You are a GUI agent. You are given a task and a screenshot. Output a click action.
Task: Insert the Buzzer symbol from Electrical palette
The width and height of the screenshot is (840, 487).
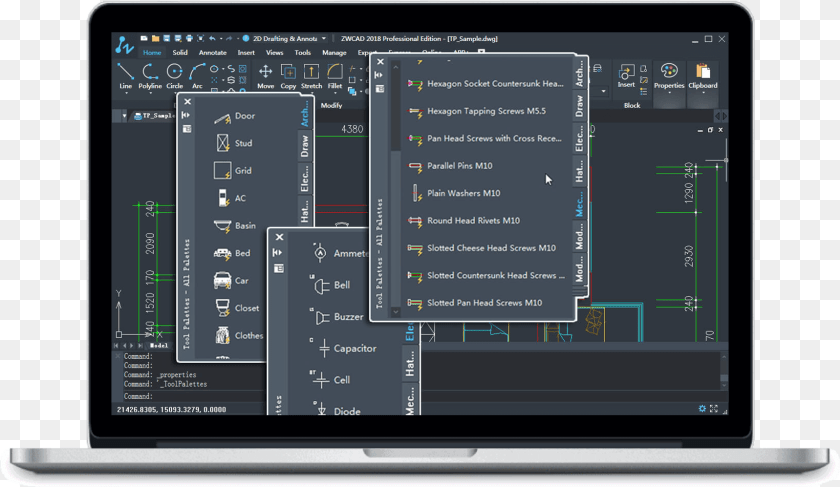[x=339, y=317]
